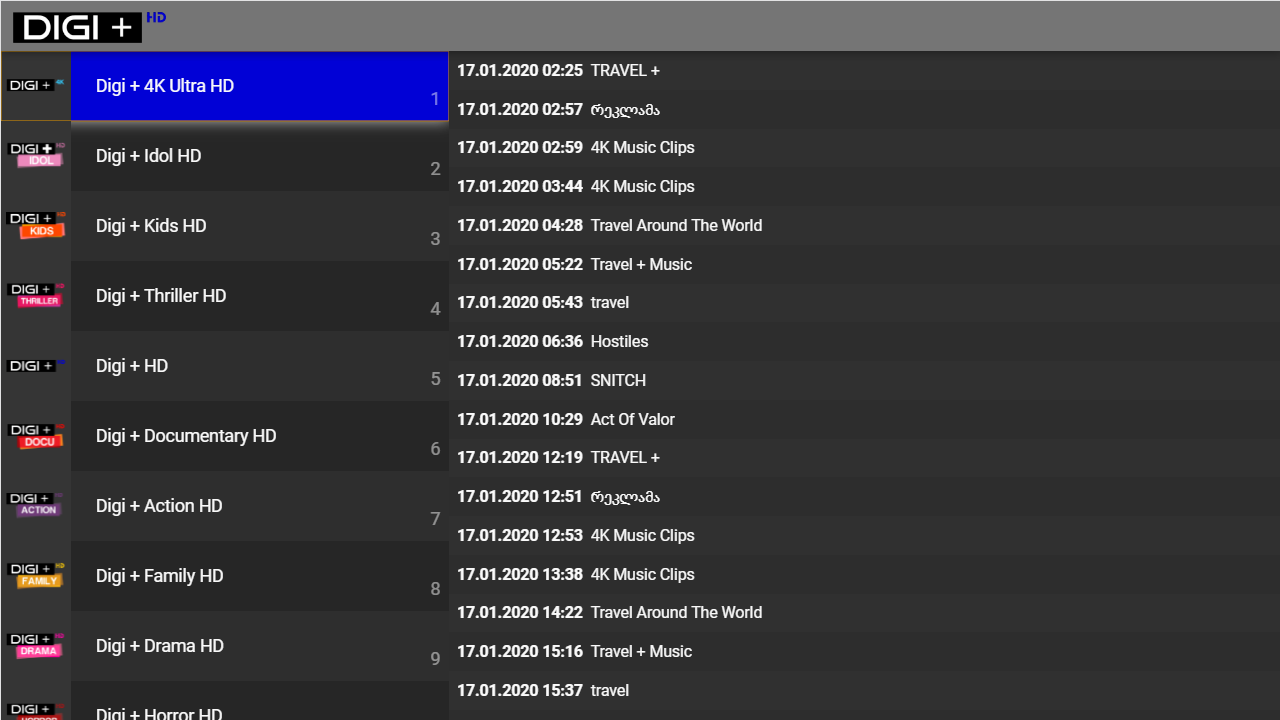The width and height of the screenshot is (1280, 720).
Task: Click the Digi + Kids channel logo
Action: coord(36,224)
